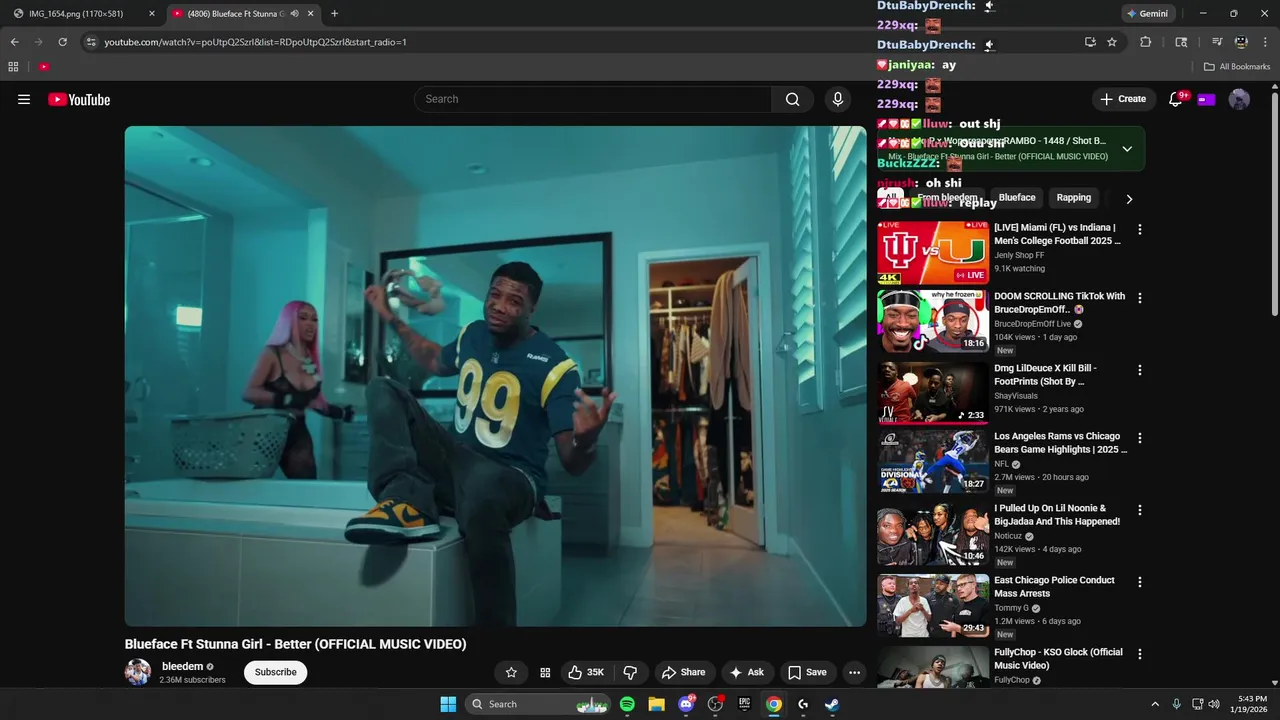Screen dimensions: 1280x720
Task: Open the apps grid in bookmarks bar
Action: coord(13,67)
